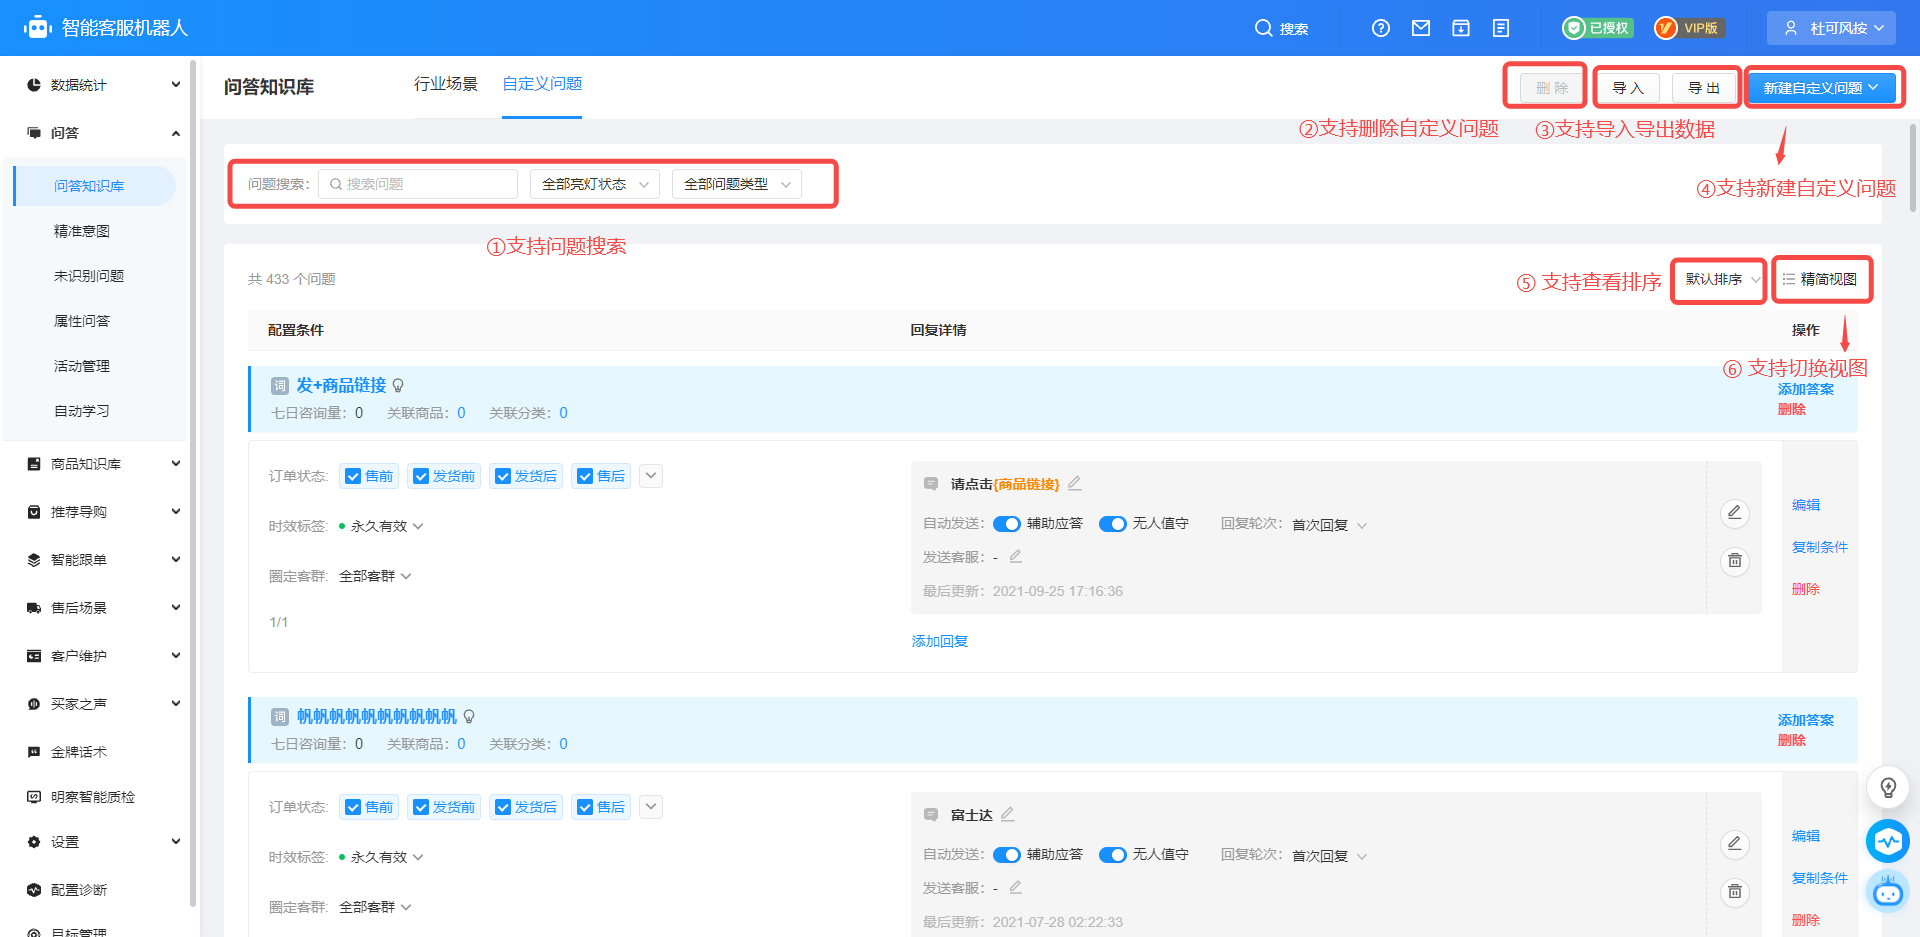Open 永久有效 dropdown in first question

click(386, 526)
